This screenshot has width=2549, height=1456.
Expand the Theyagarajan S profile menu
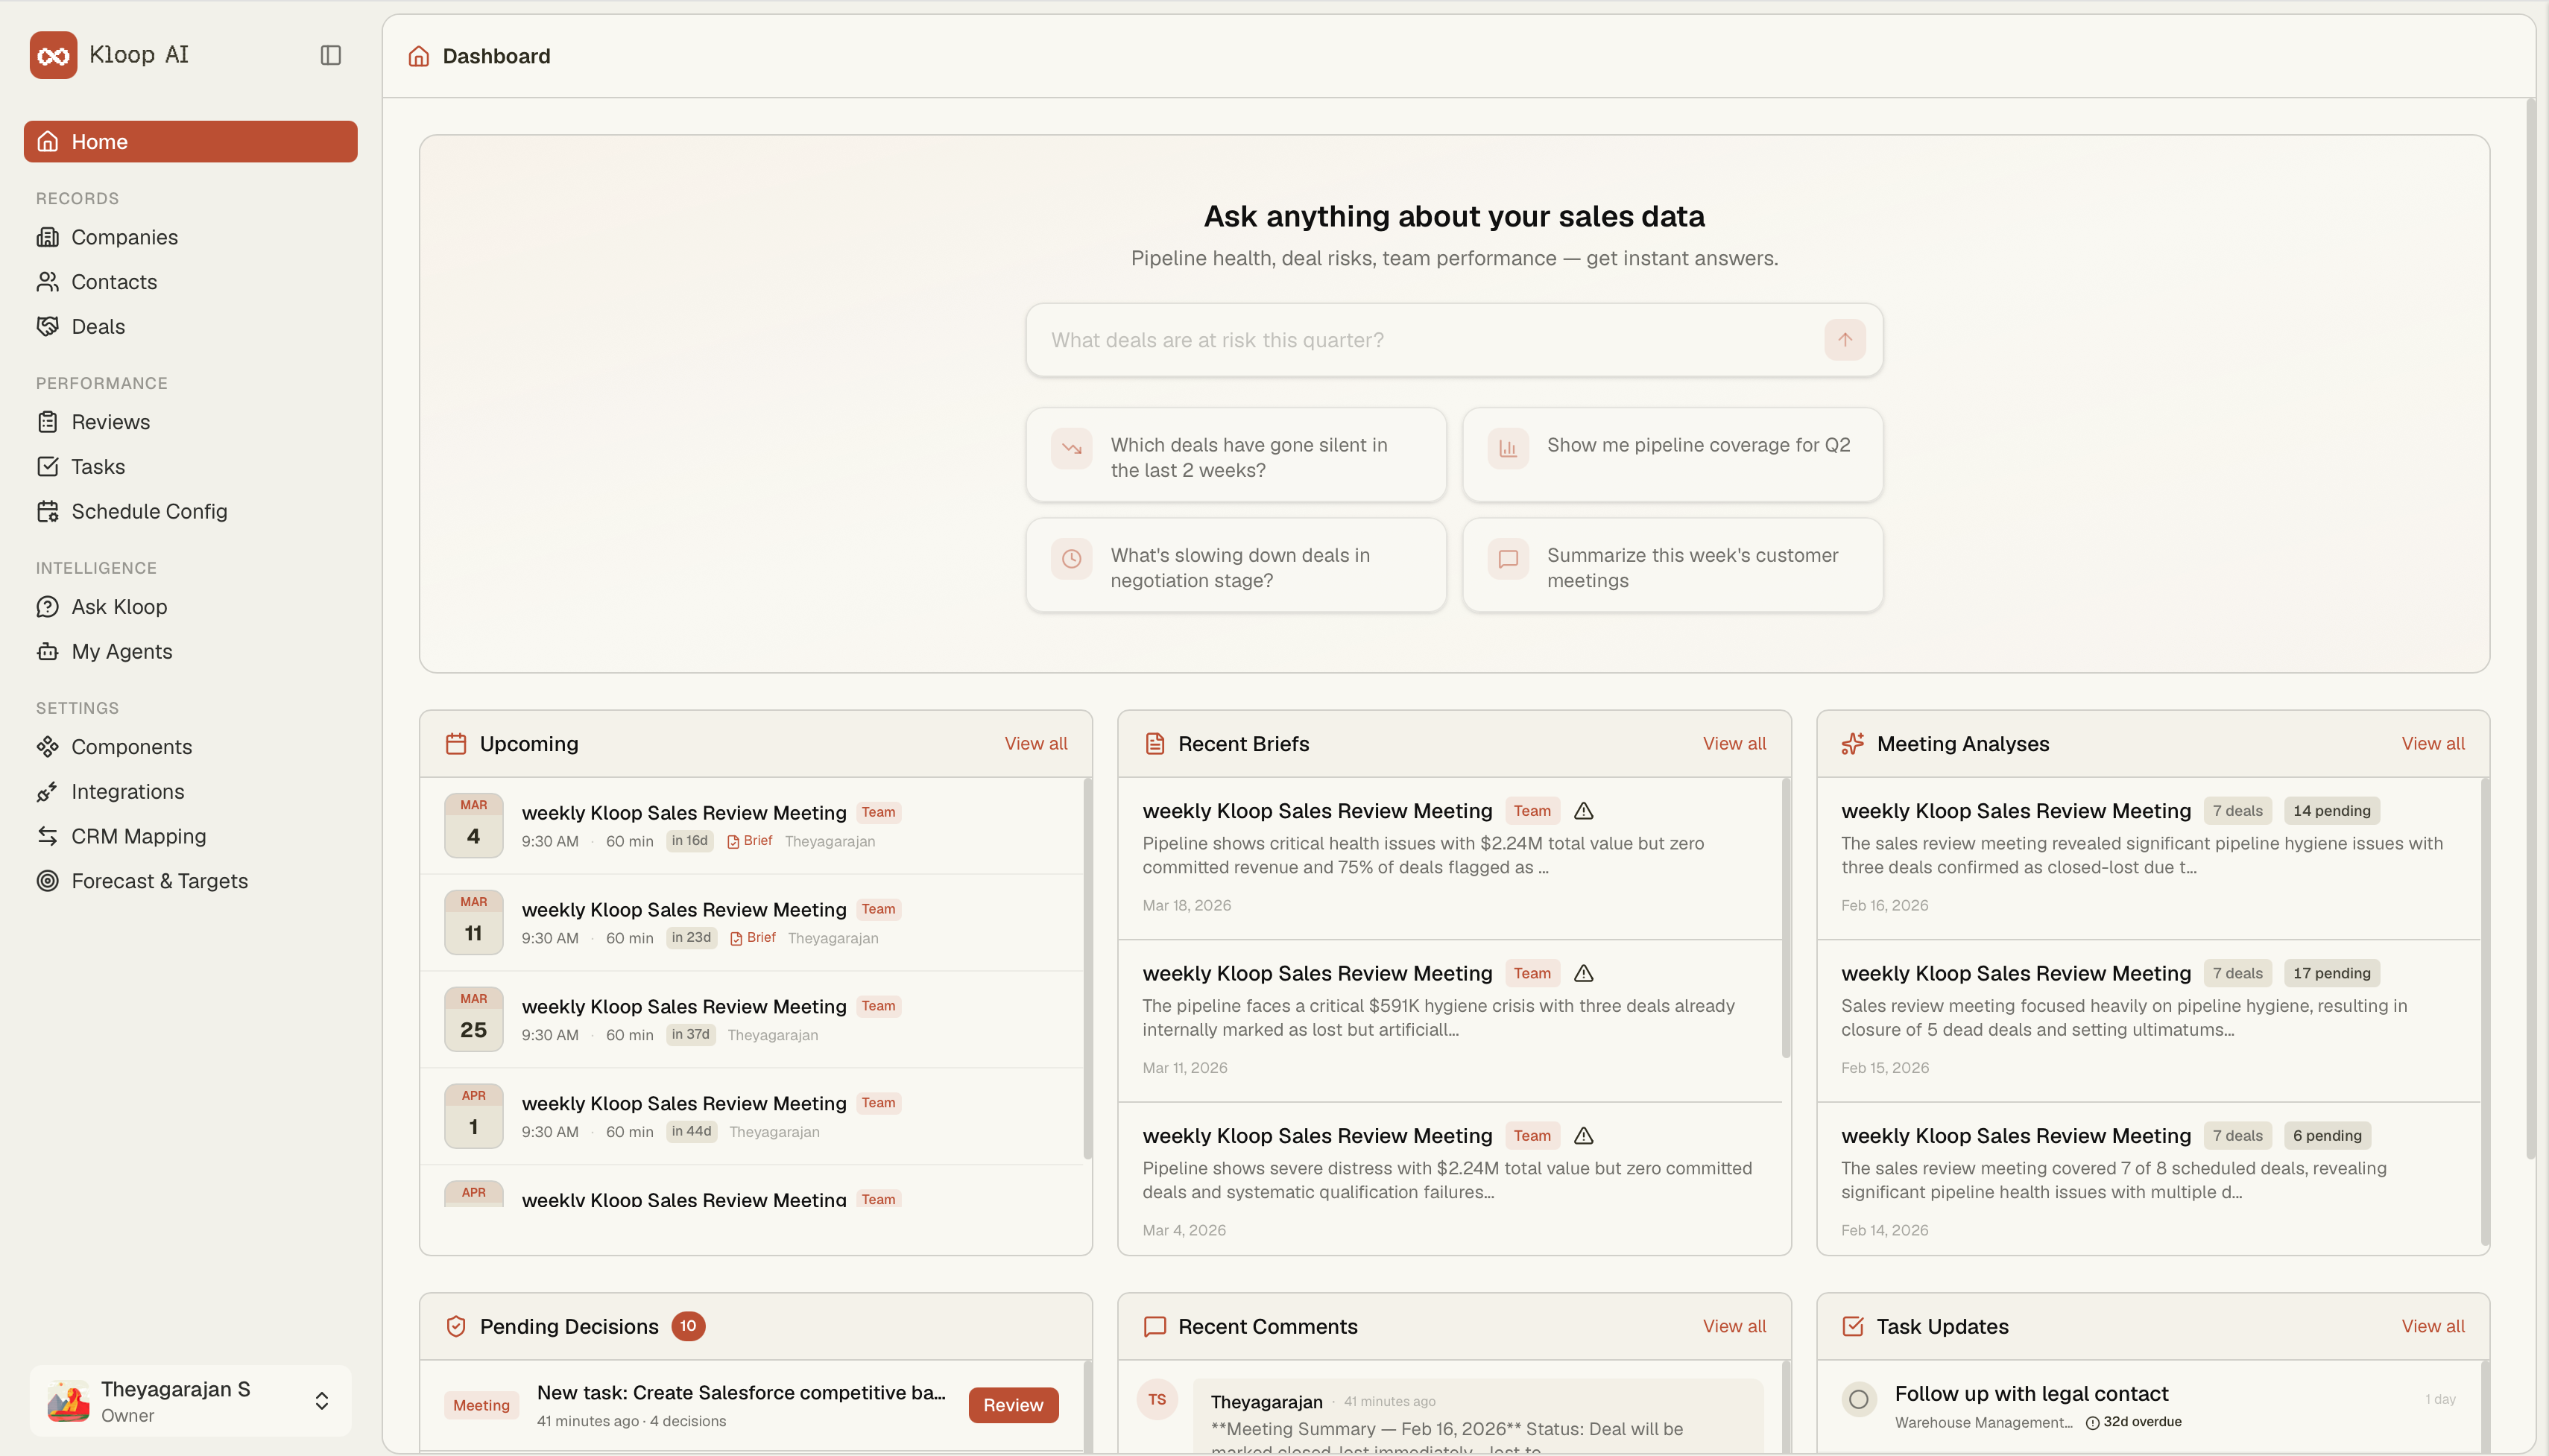pyautogui.click(x=321, y=1400)
